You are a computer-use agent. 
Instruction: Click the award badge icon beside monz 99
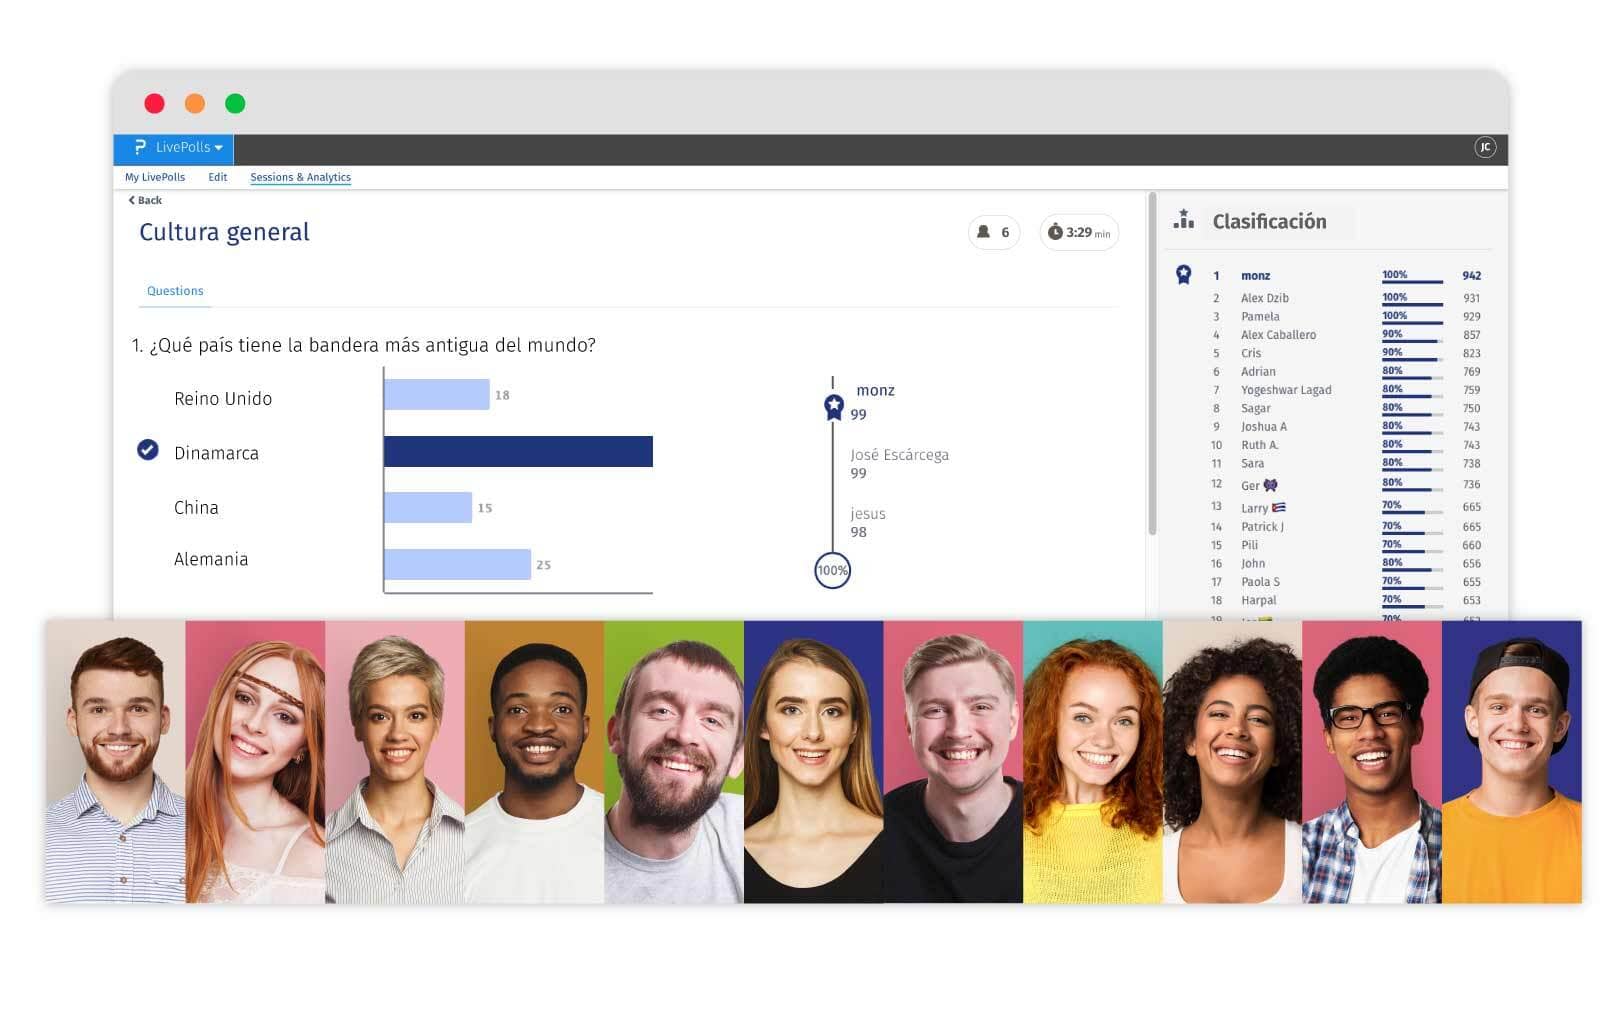tap(834, 406)
